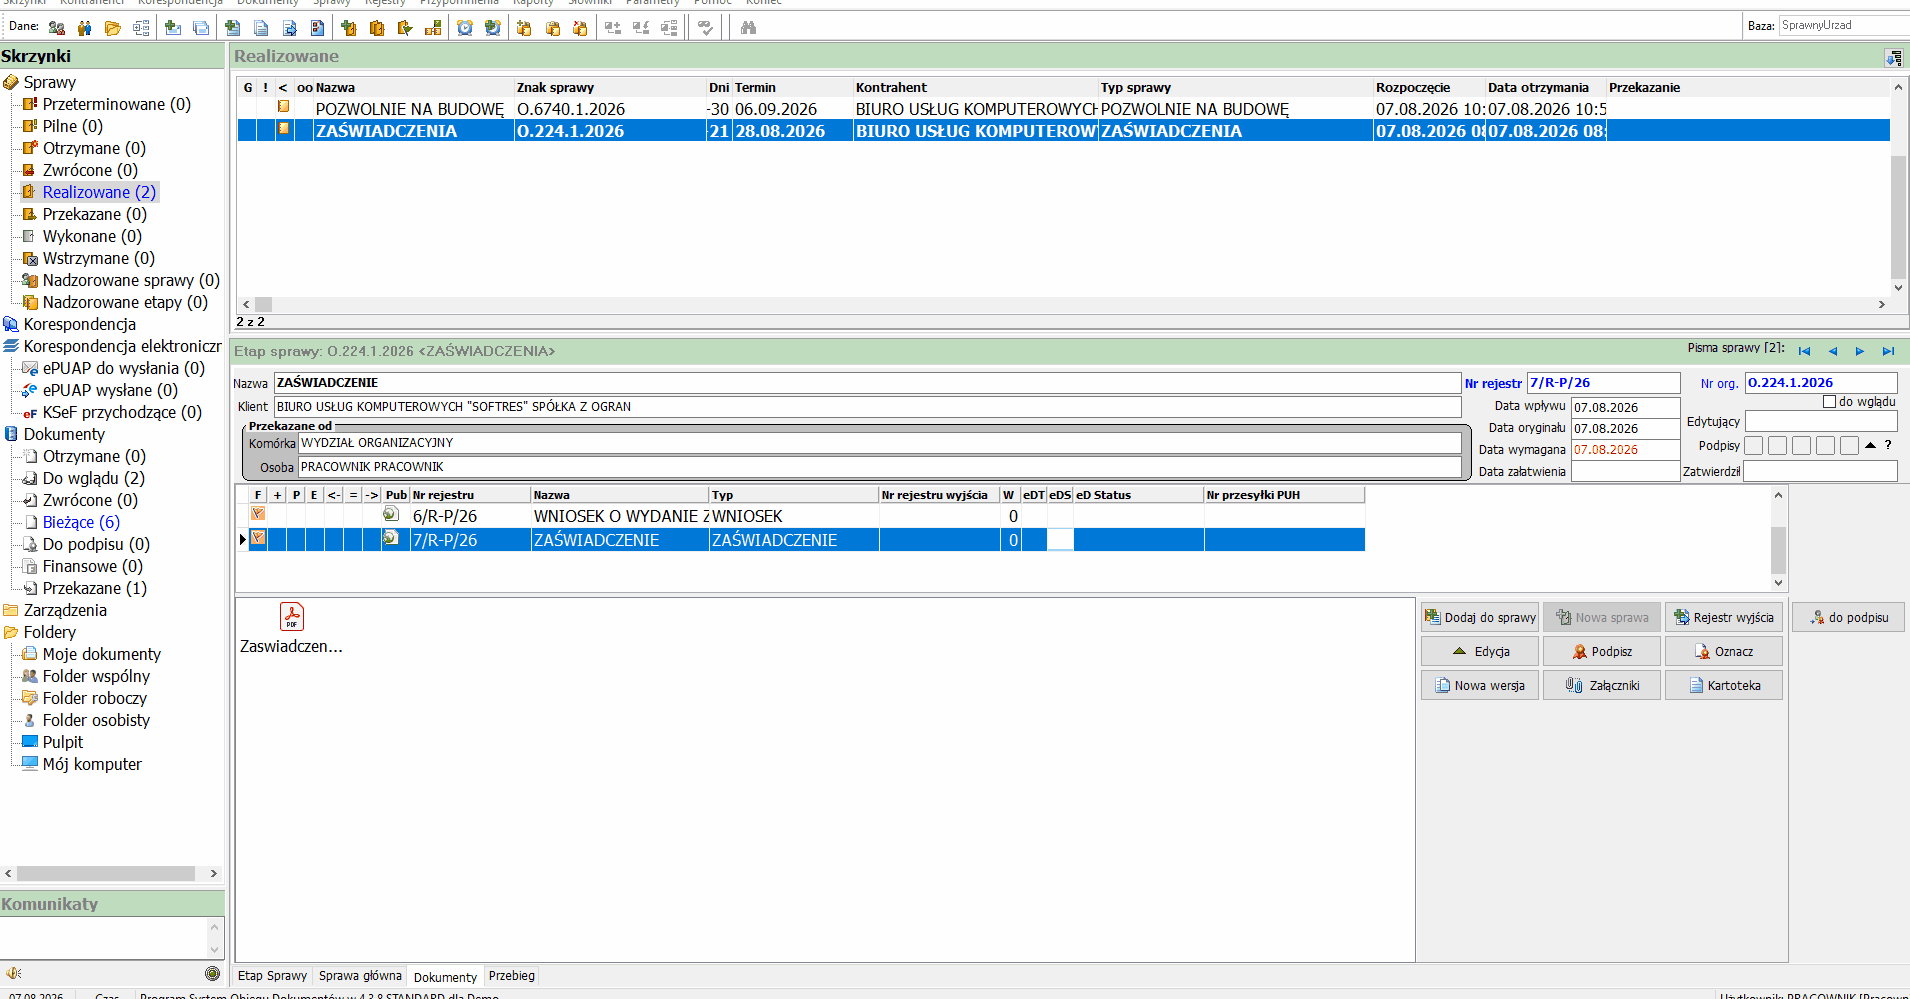This screenshot has height=999, width=1910.
Task: Open the Zaswiadczen... PDF file icon
Action: [x=292, y=616]
